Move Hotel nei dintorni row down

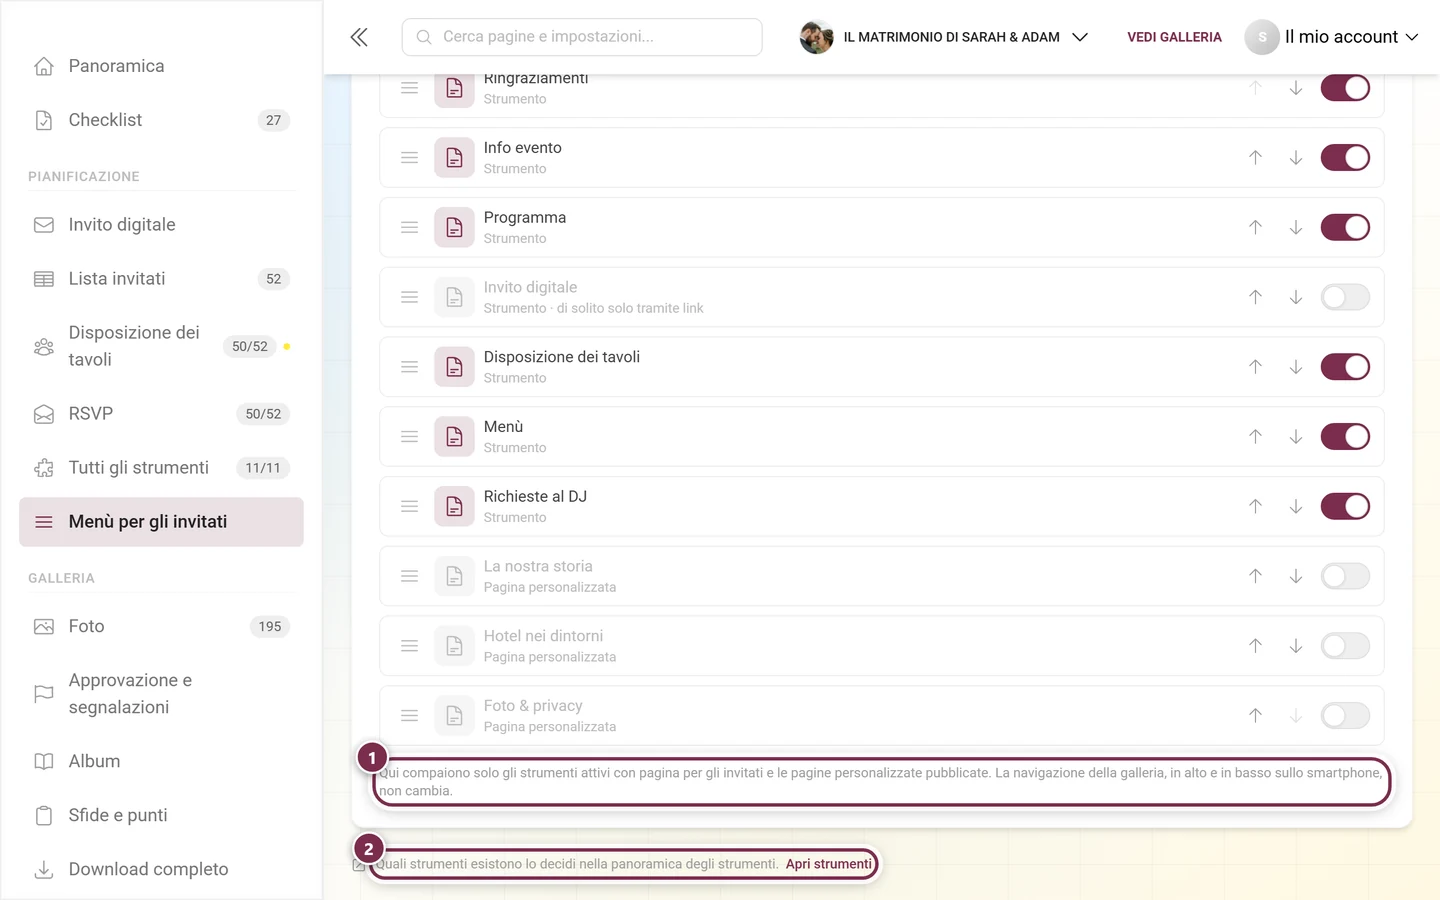tap(1295, 646)
